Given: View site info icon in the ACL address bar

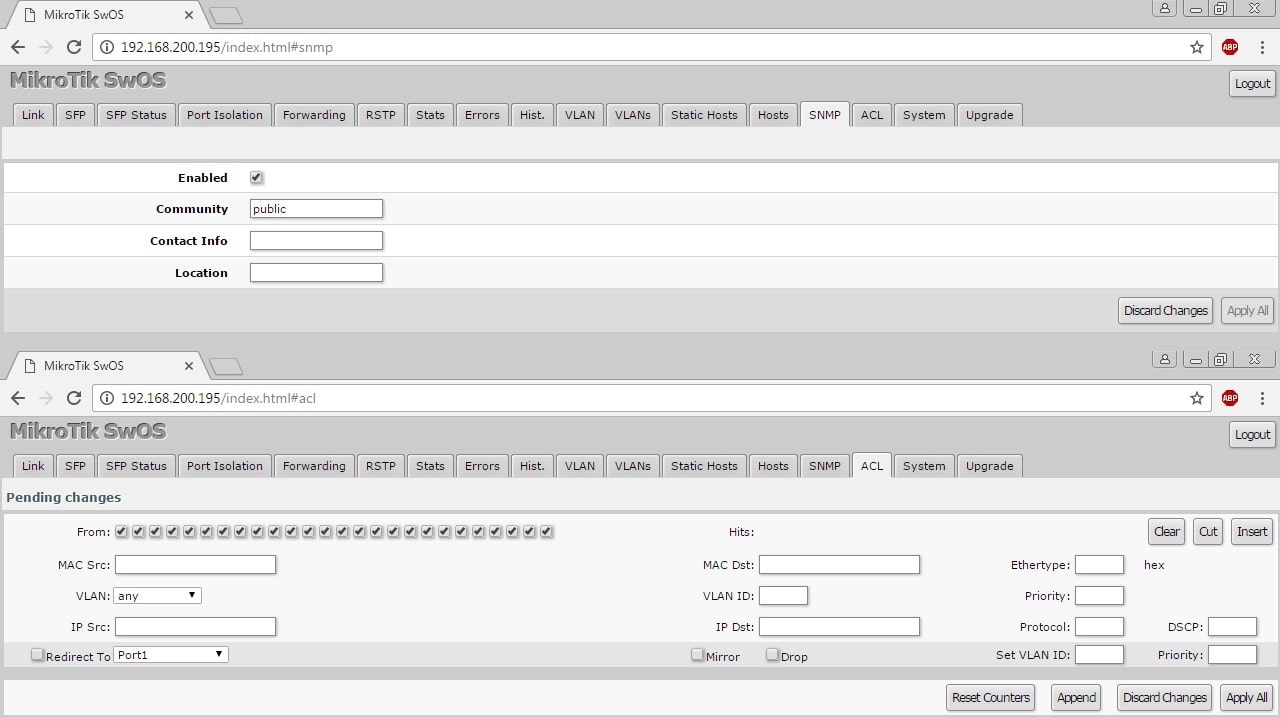Looking at the screenshot, I should 107,398.
